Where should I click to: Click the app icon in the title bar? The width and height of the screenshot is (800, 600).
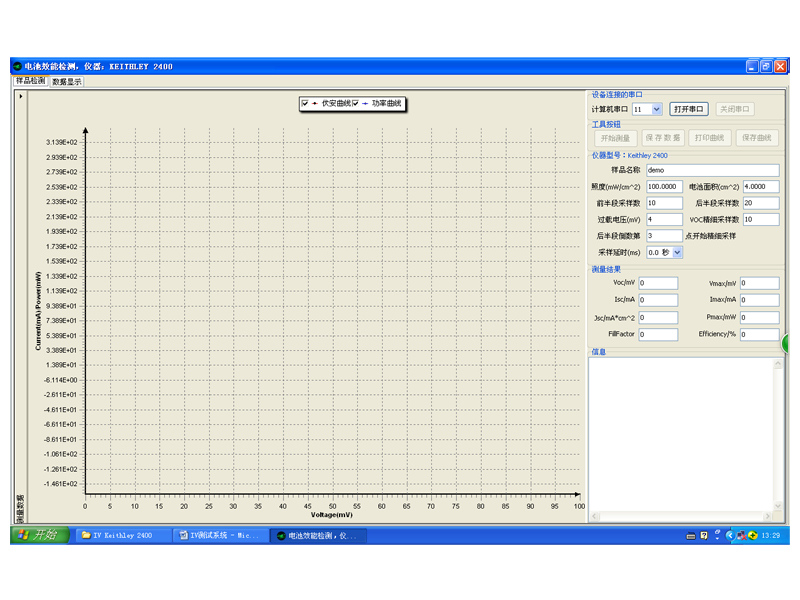[x=17, y=66]
